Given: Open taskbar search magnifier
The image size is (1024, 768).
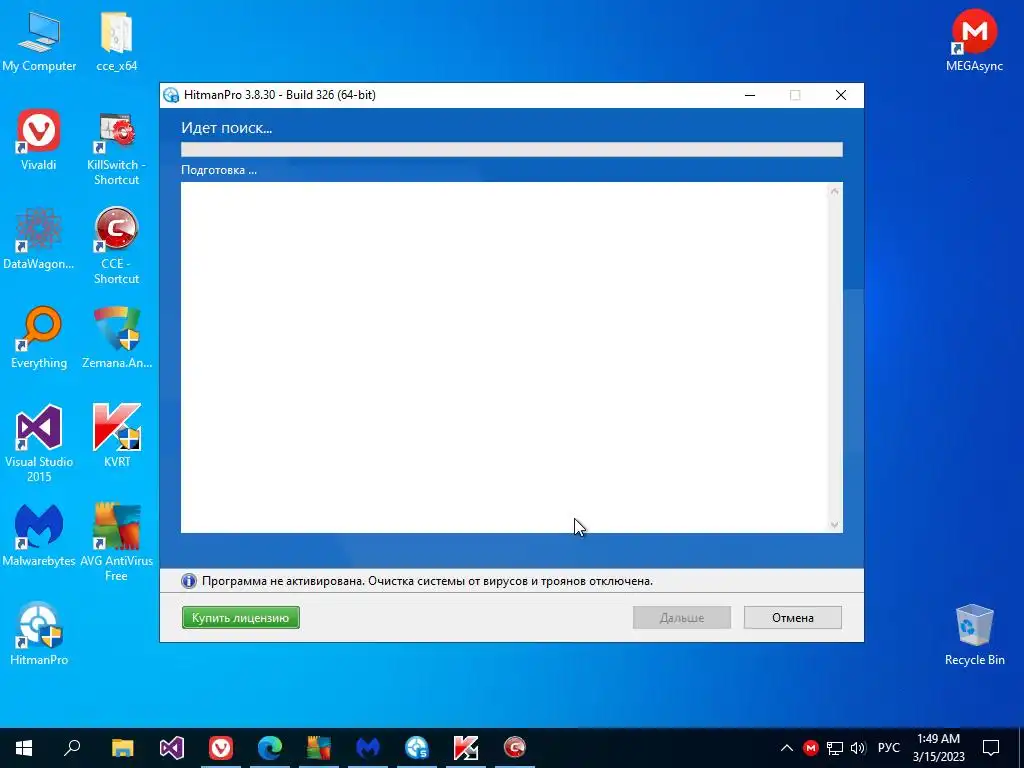Looking at the screenshot, I should pyautogui.click(x=72, y=748).
